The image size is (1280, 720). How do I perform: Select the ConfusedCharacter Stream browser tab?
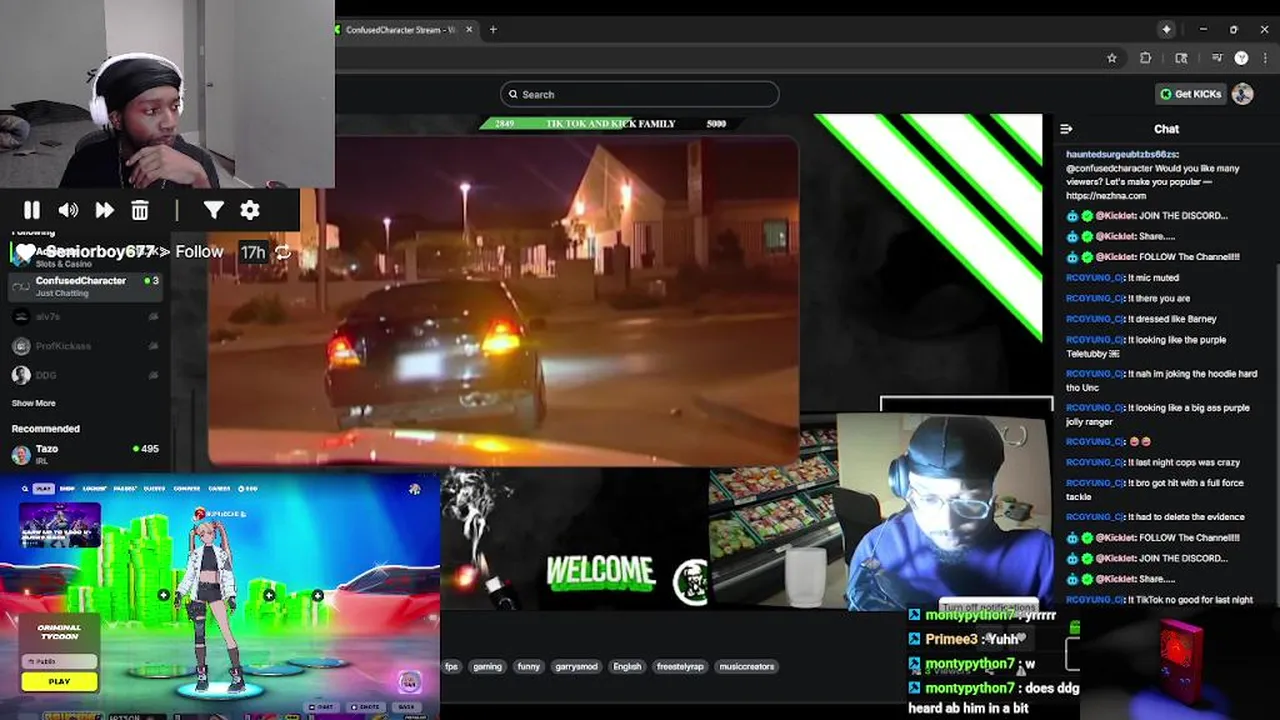pos(405,30)
